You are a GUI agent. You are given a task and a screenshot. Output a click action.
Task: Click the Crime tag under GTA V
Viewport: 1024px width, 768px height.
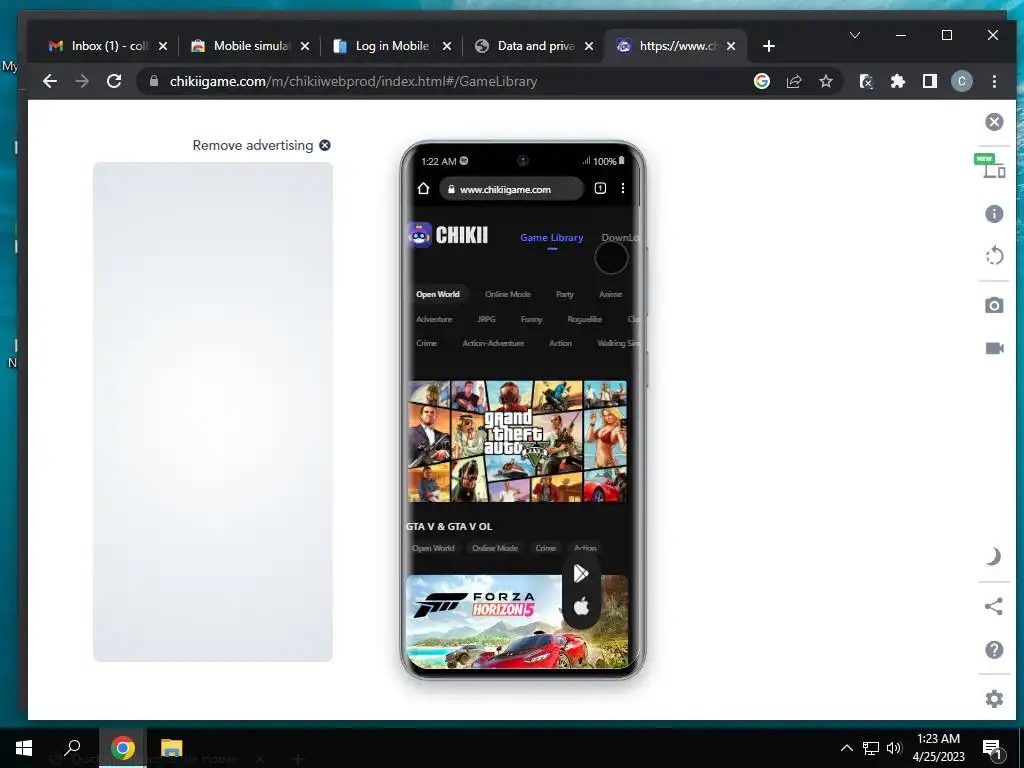546,549
